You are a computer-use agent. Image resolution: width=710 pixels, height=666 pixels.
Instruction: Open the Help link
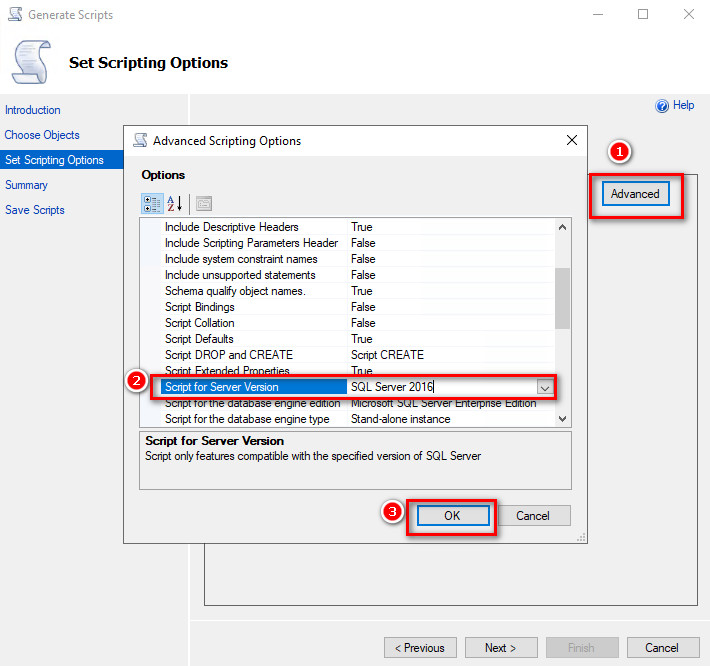683,105
